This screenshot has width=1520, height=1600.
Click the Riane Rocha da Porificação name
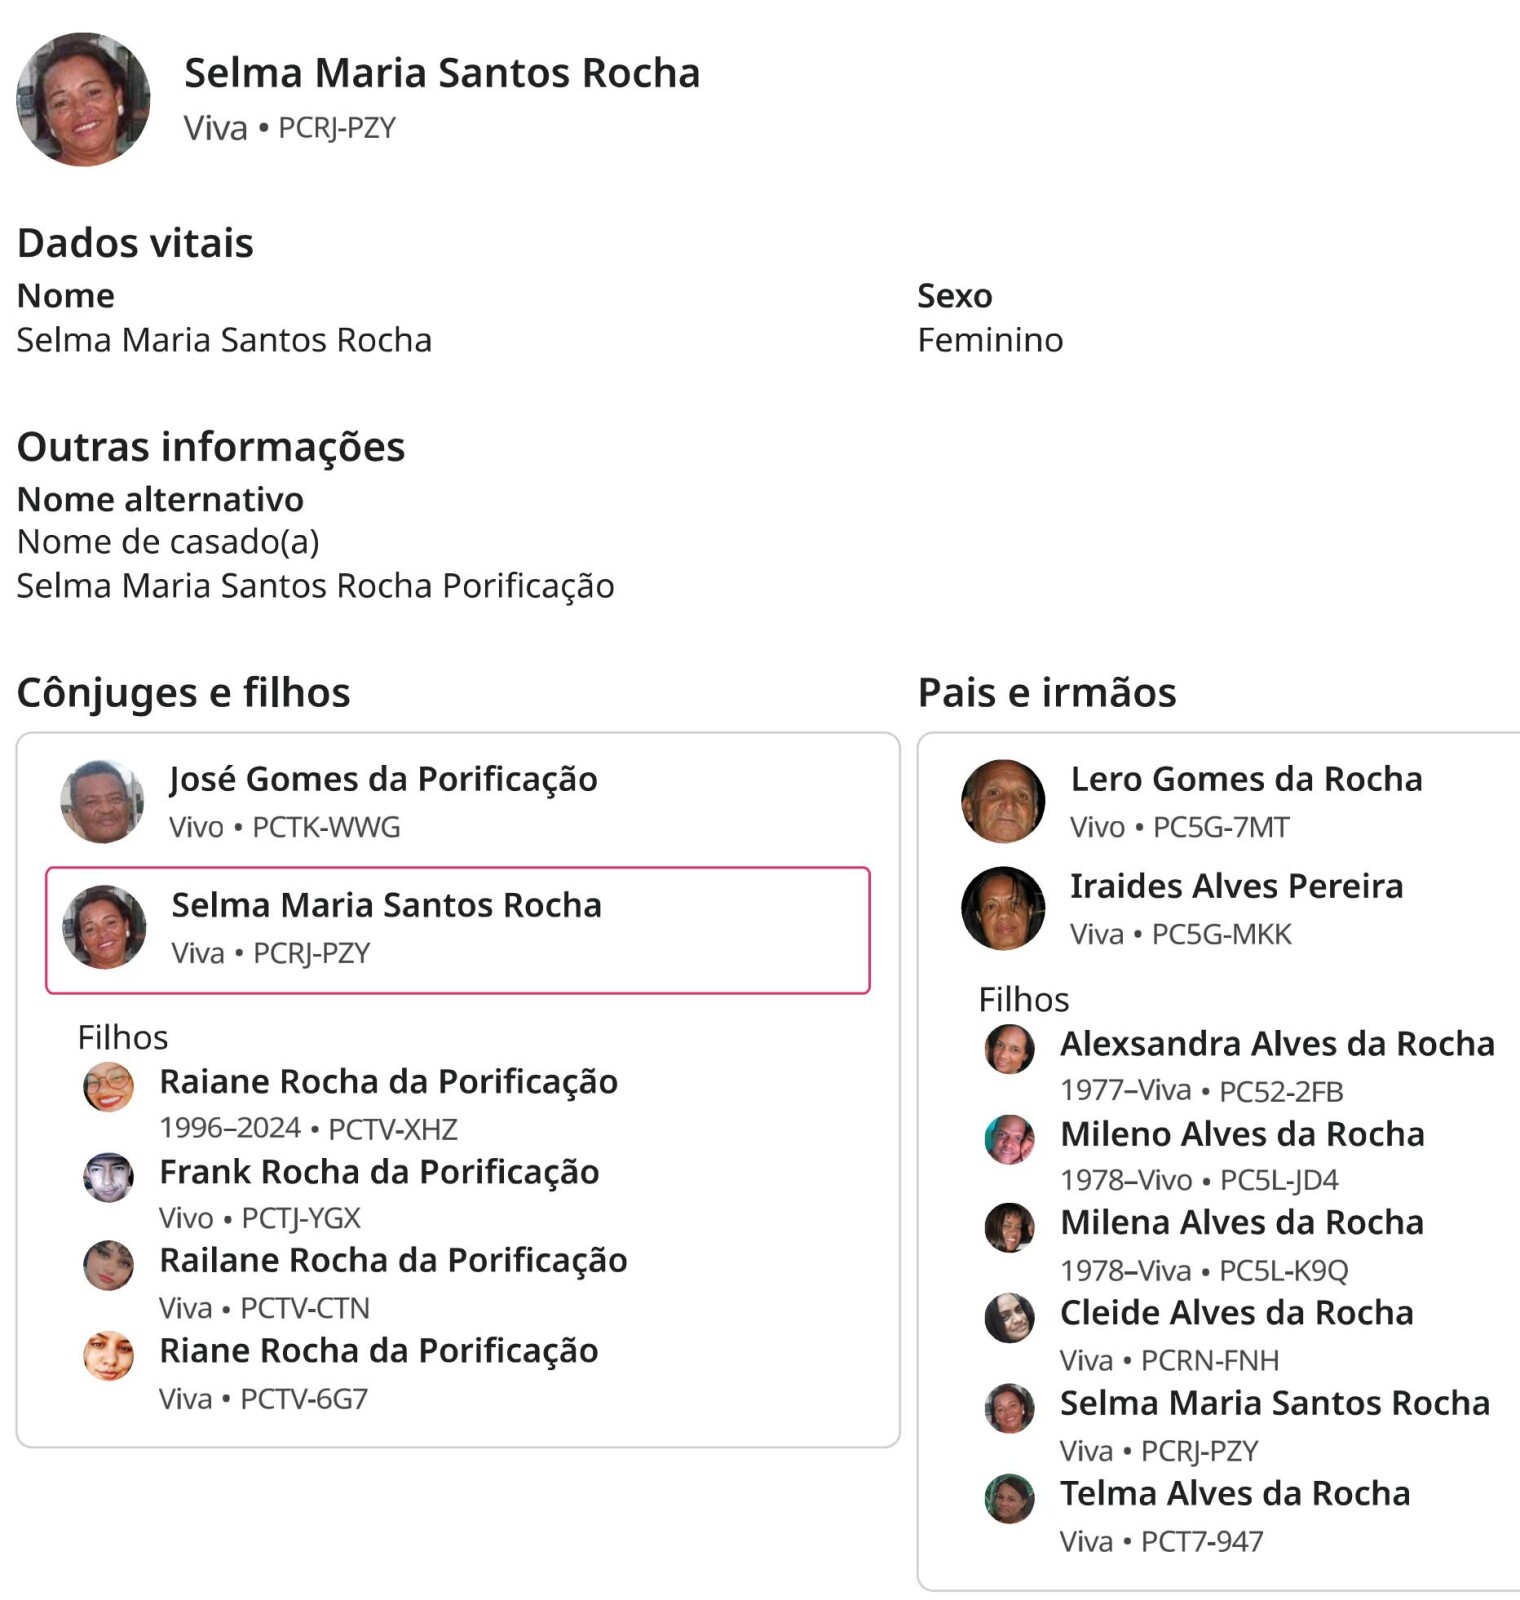[379, 1351]
